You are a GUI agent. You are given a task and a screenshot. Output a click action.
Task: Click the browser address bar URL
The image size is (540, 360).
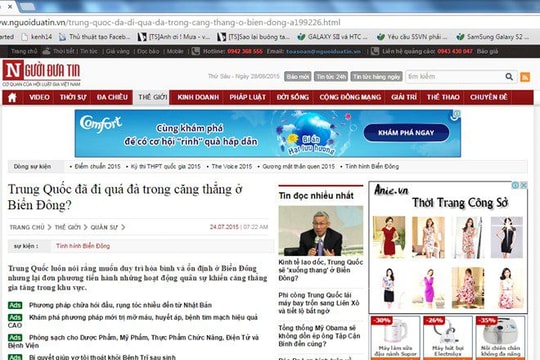coord(170,23)
